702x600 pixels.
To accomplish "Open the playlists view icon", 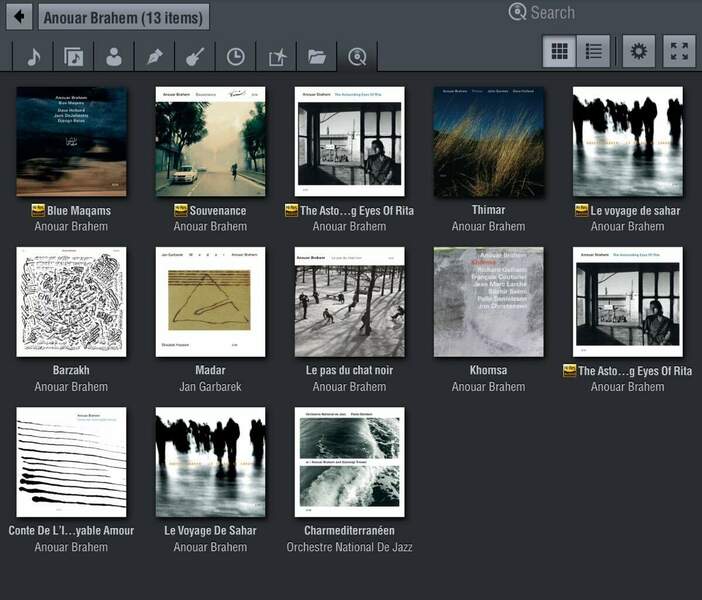I will [276, 57].
